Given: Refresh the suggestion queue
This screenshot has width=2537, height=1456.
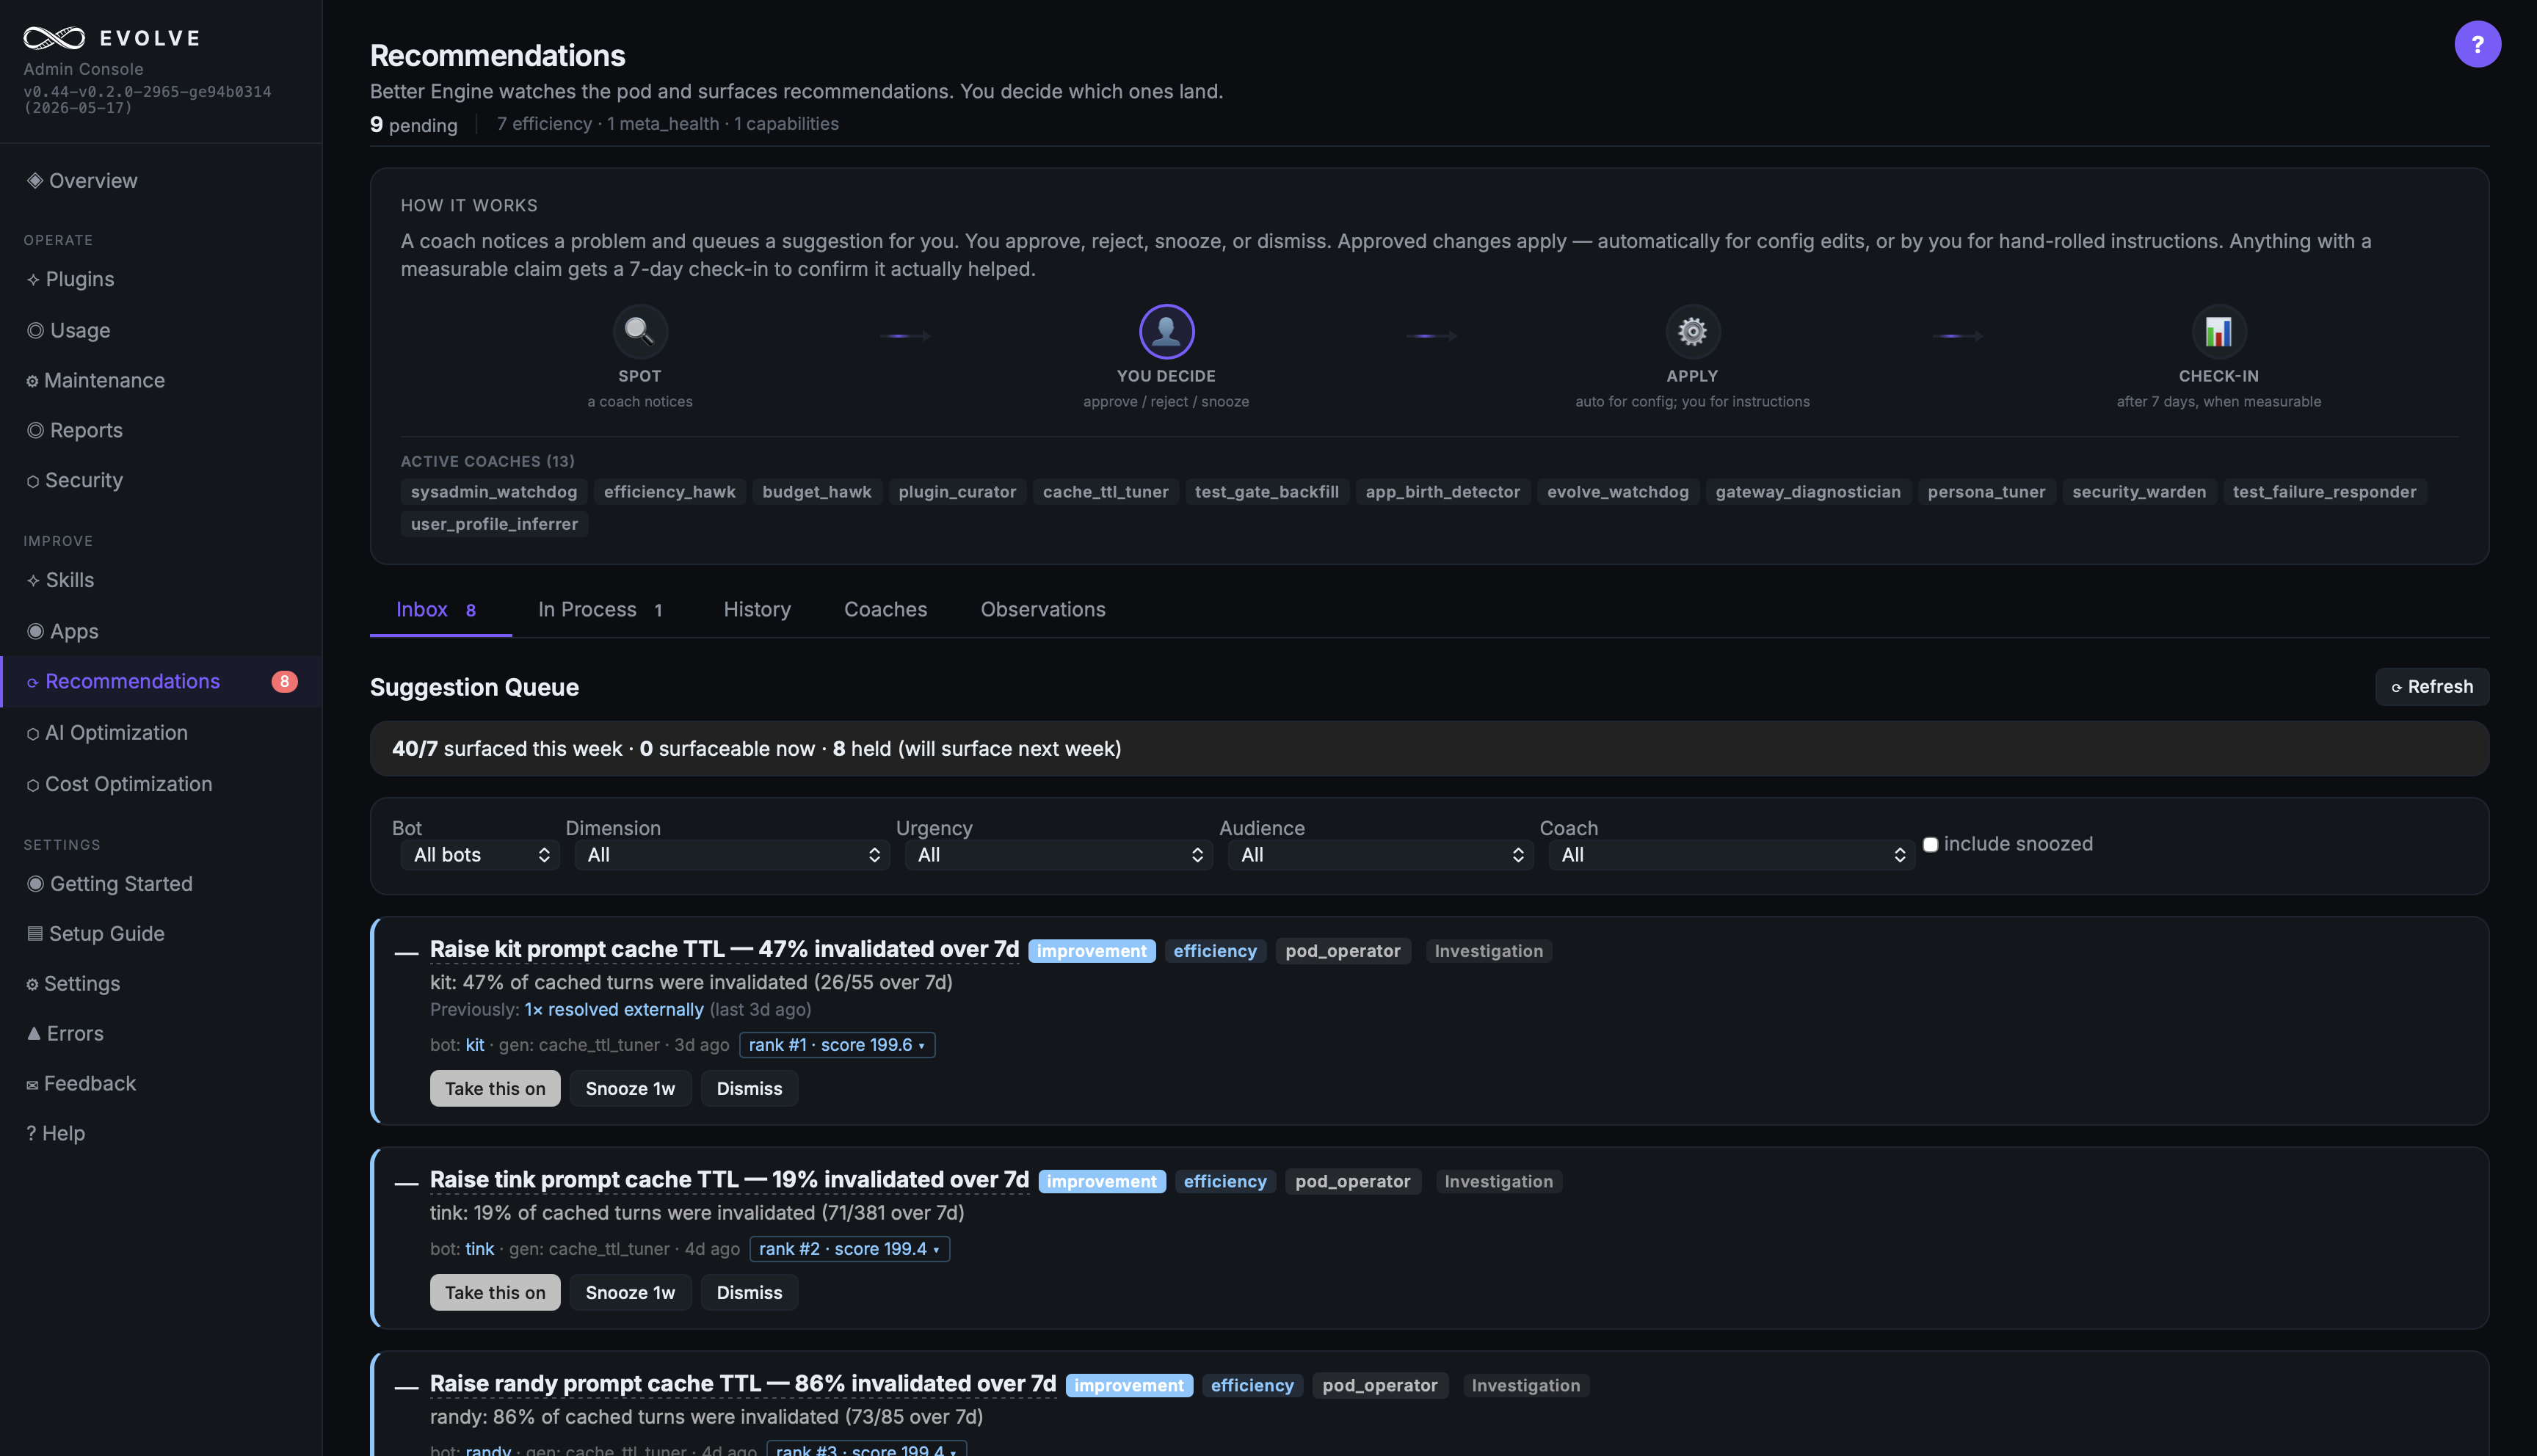Looking at the screenshot, I should [x=2431, y=687].
